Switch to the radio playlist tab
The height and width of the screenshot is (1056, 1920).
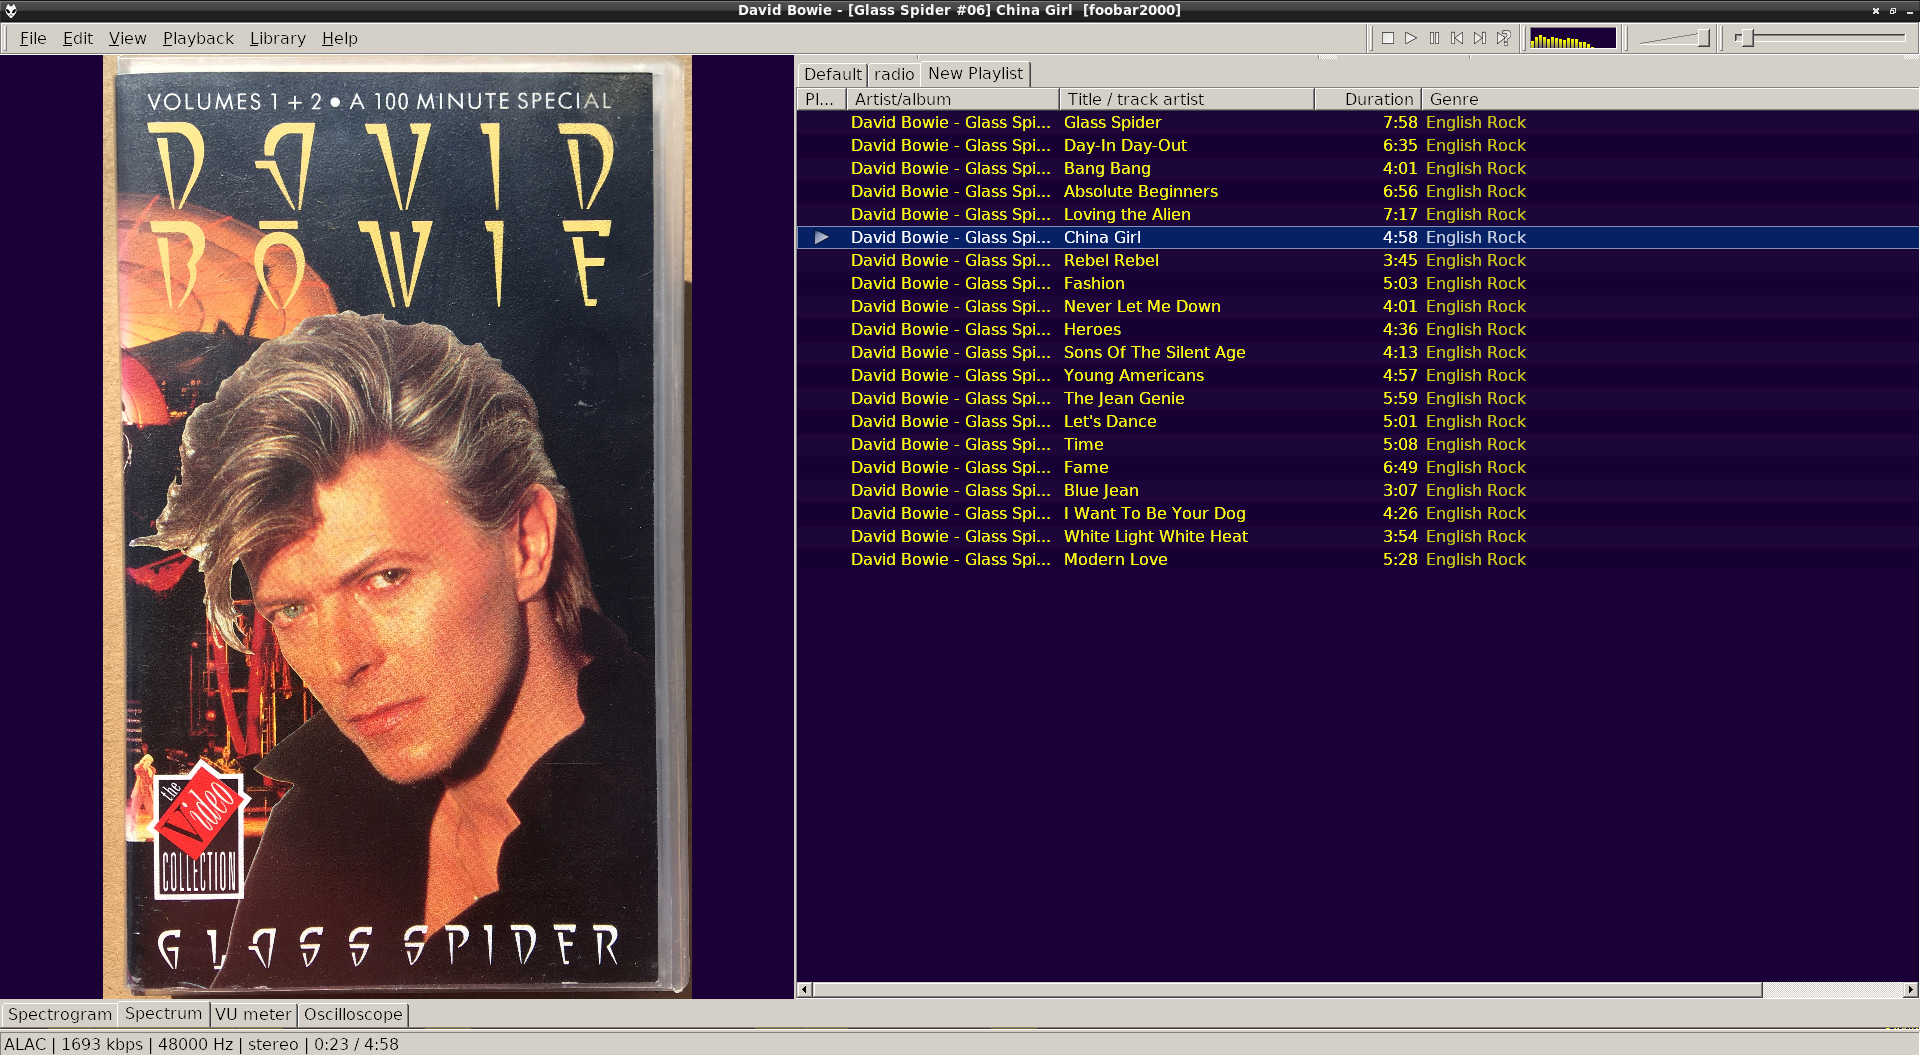pyautogui.click(x=893, y=74)
